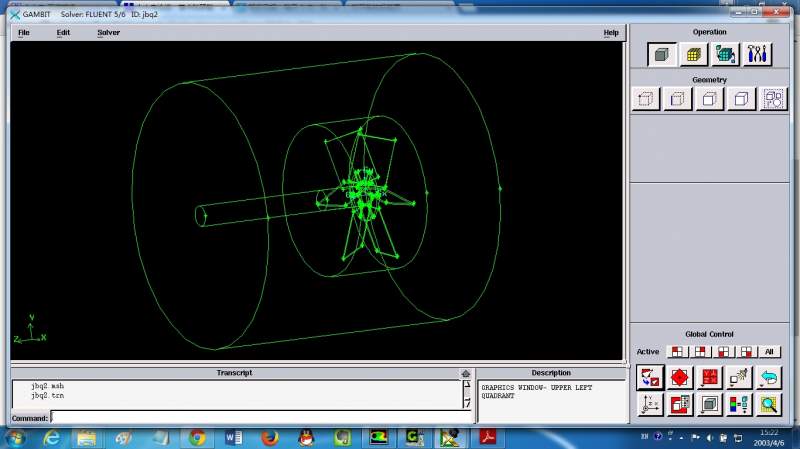
Task: Open the Help menu
Action: pos(611,33)
